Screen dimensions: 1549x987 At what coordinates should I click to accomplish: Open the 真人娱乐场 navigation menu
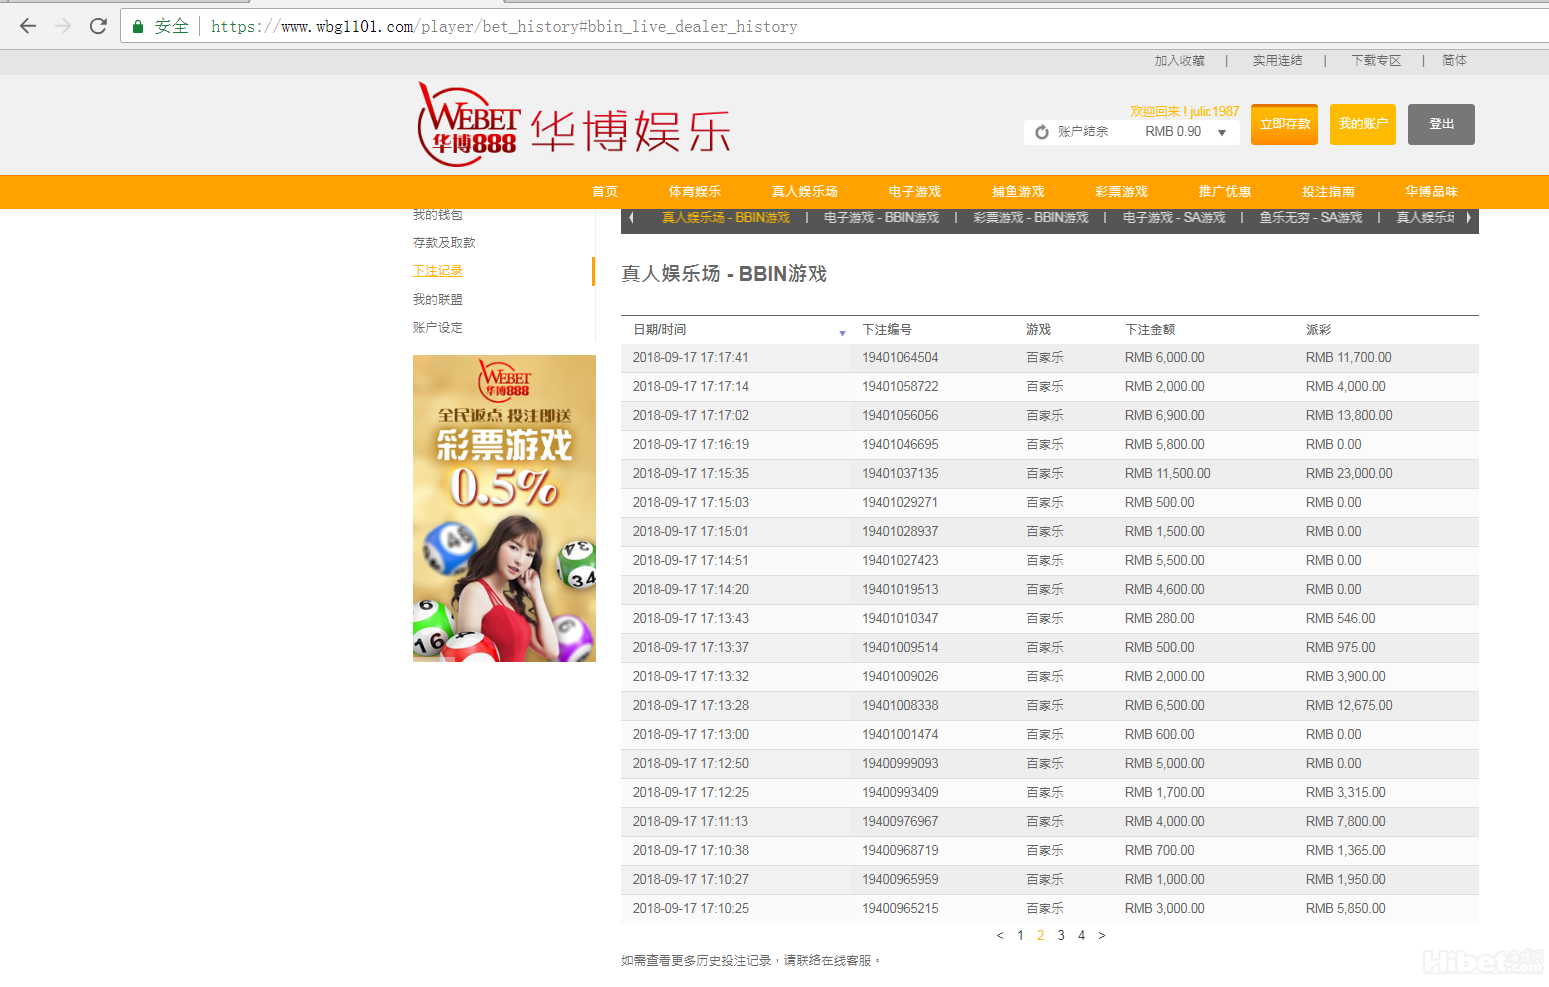coord(804,192)
